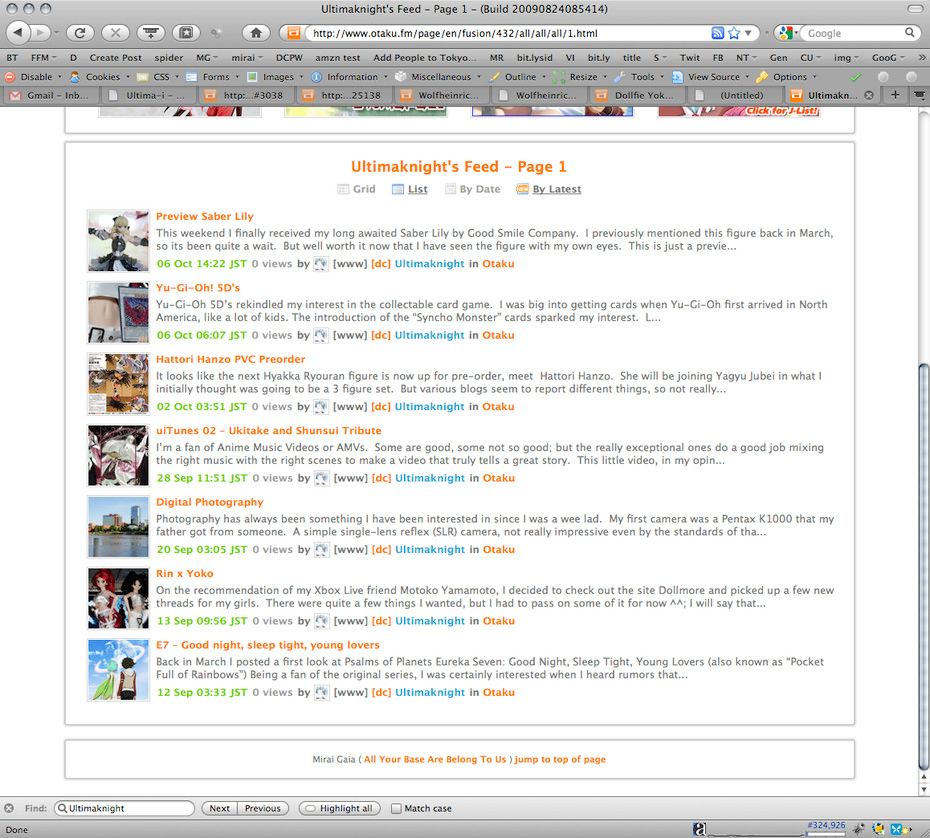Switch to the Gmail Inbox tab
Screen dimensions: 930x838
coord(50,95)
